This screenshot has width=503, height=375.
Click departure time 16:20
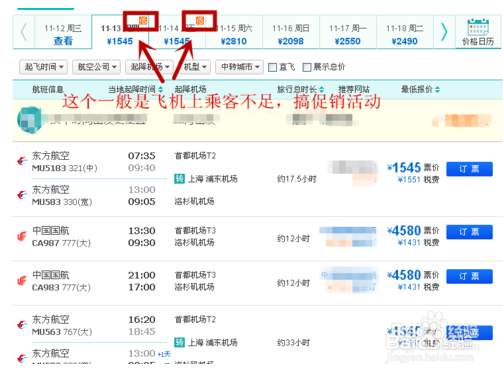(x=142, y=320)
